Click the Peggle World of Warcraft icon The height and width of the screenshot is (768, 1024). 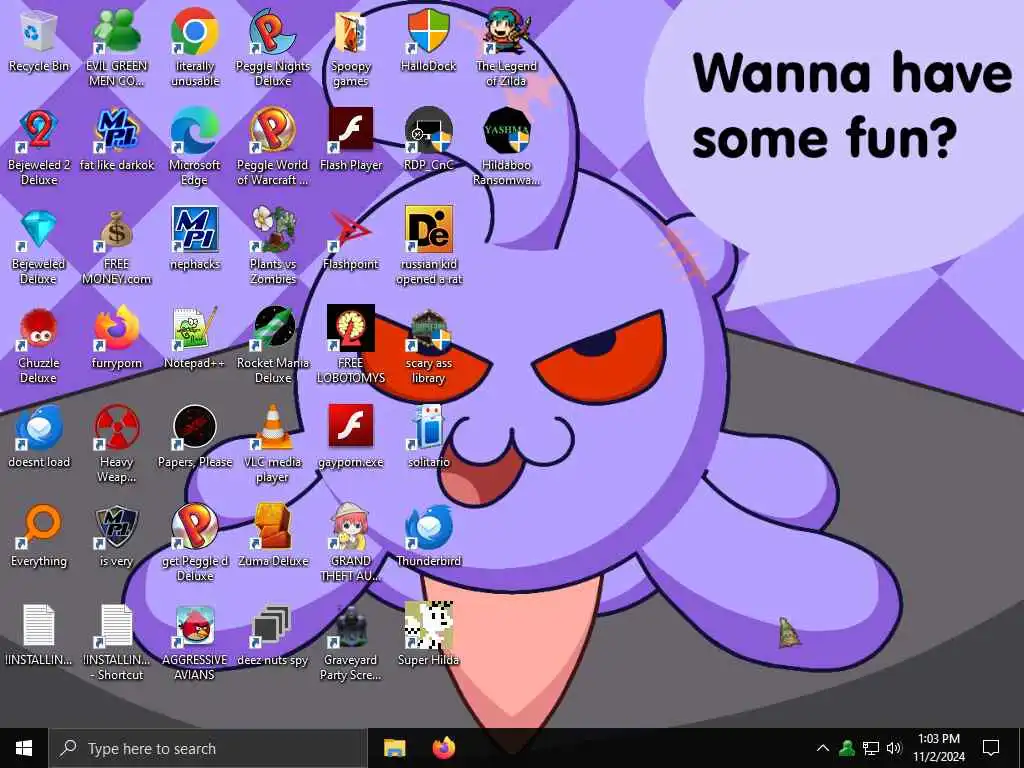click(273, 131)
